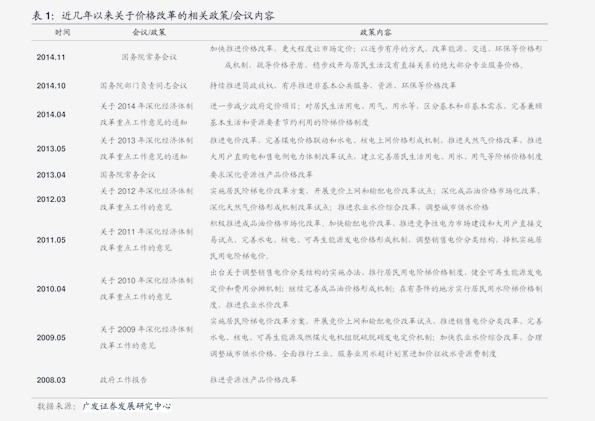The width and height of the screenshot is (595, 421).
Task: Select the 会议/政策 column header
Action: [x=149, y=32]
